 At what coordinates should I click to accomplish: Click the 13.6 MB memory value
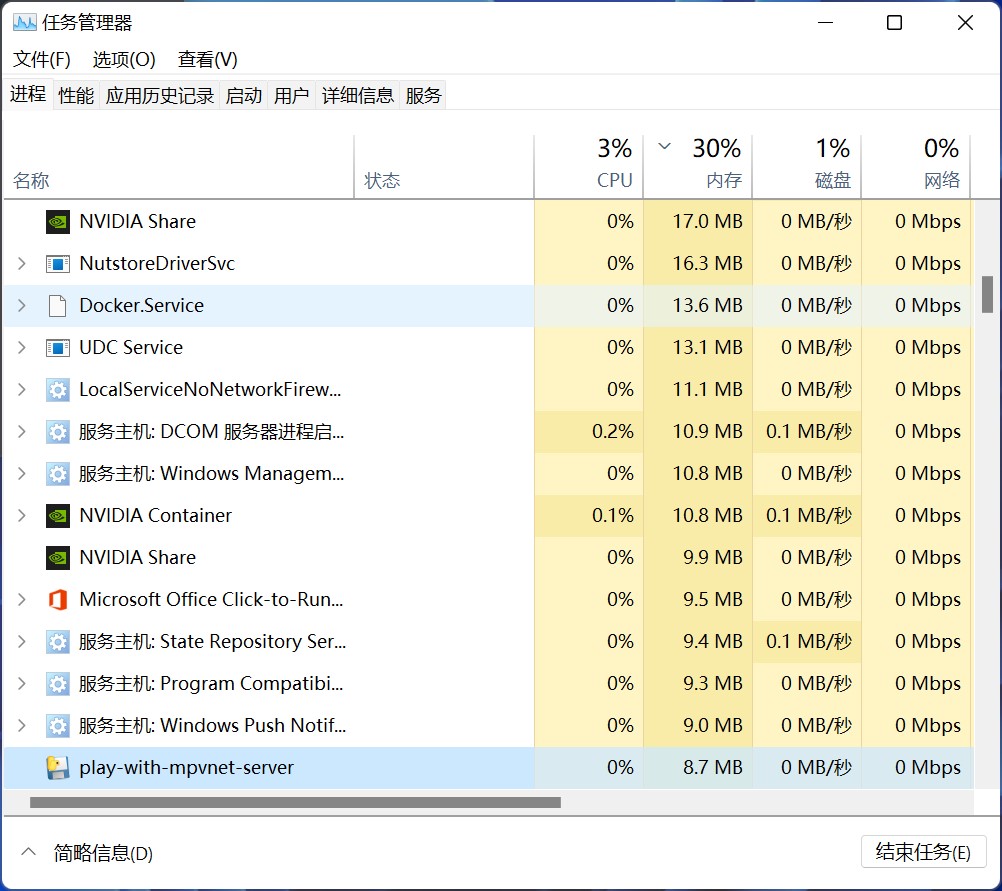(x=707, y=306)
